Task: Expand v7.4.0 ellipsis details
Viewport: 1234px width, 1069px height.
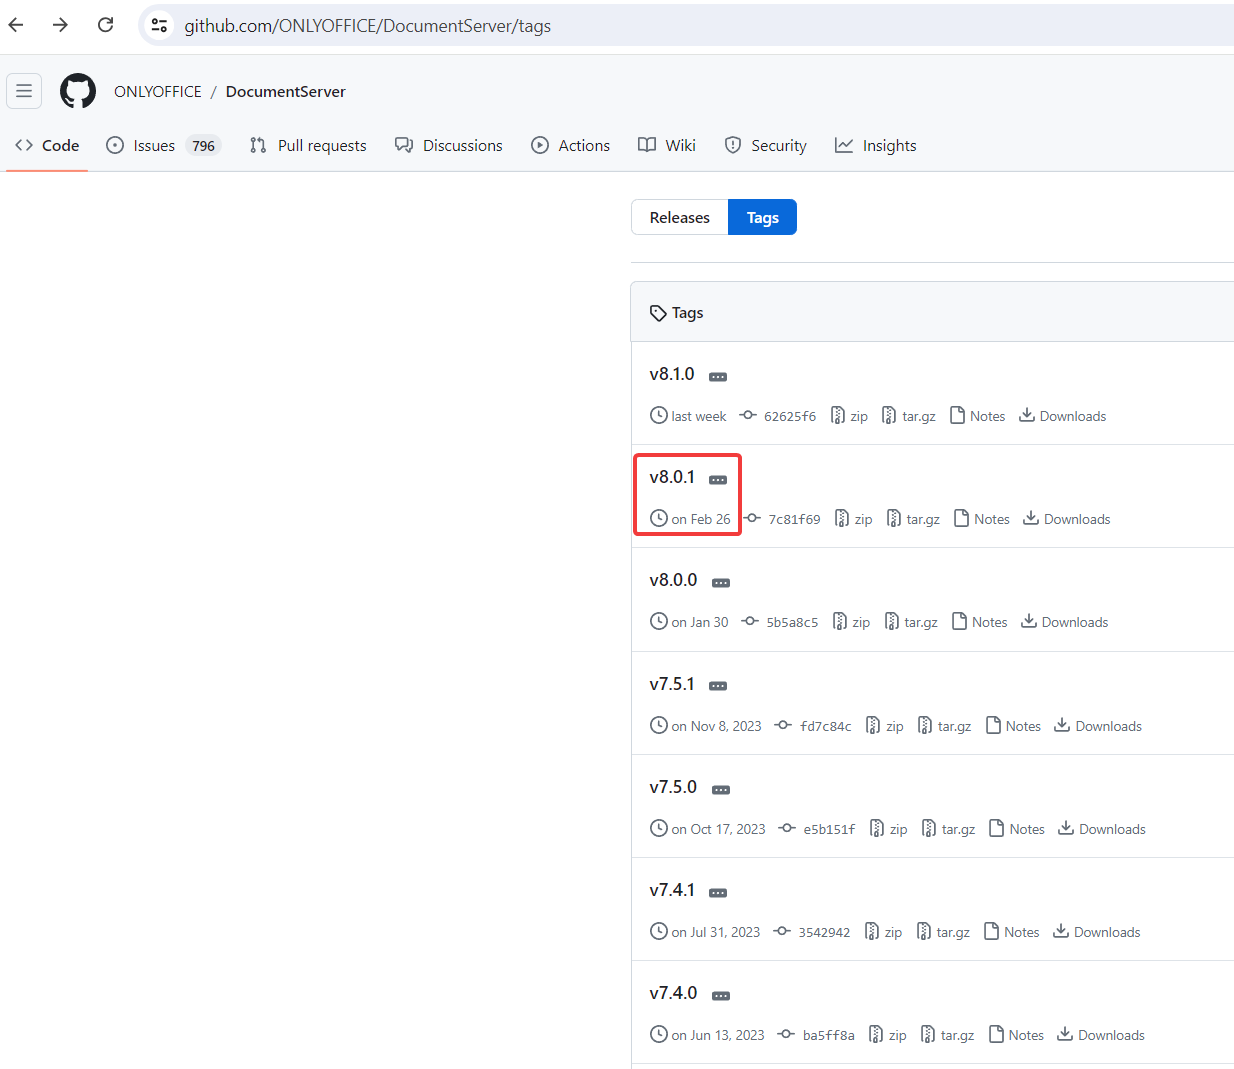Action: 721,996
